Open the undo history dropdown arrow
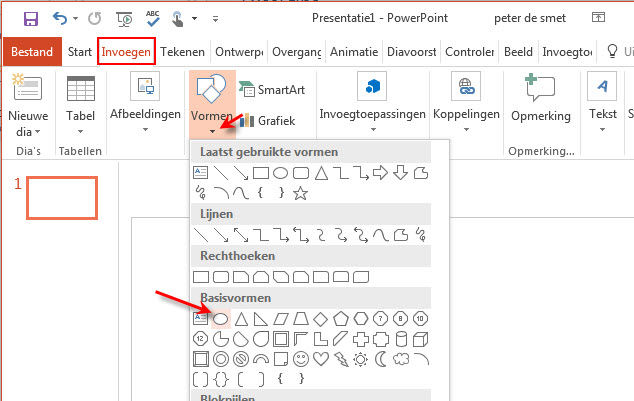The image size is (634, 401). pos(75,19)
